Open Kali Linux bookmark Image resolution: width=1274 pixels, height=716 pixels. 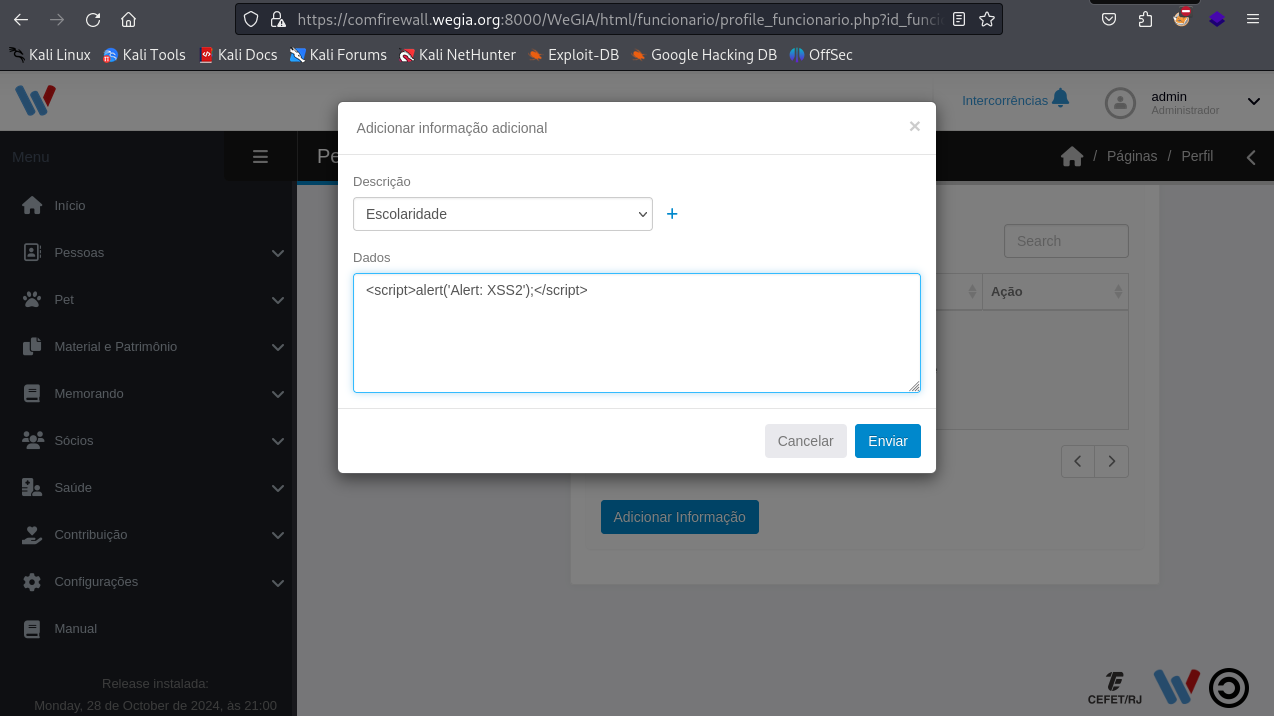(x=50, y=55)
